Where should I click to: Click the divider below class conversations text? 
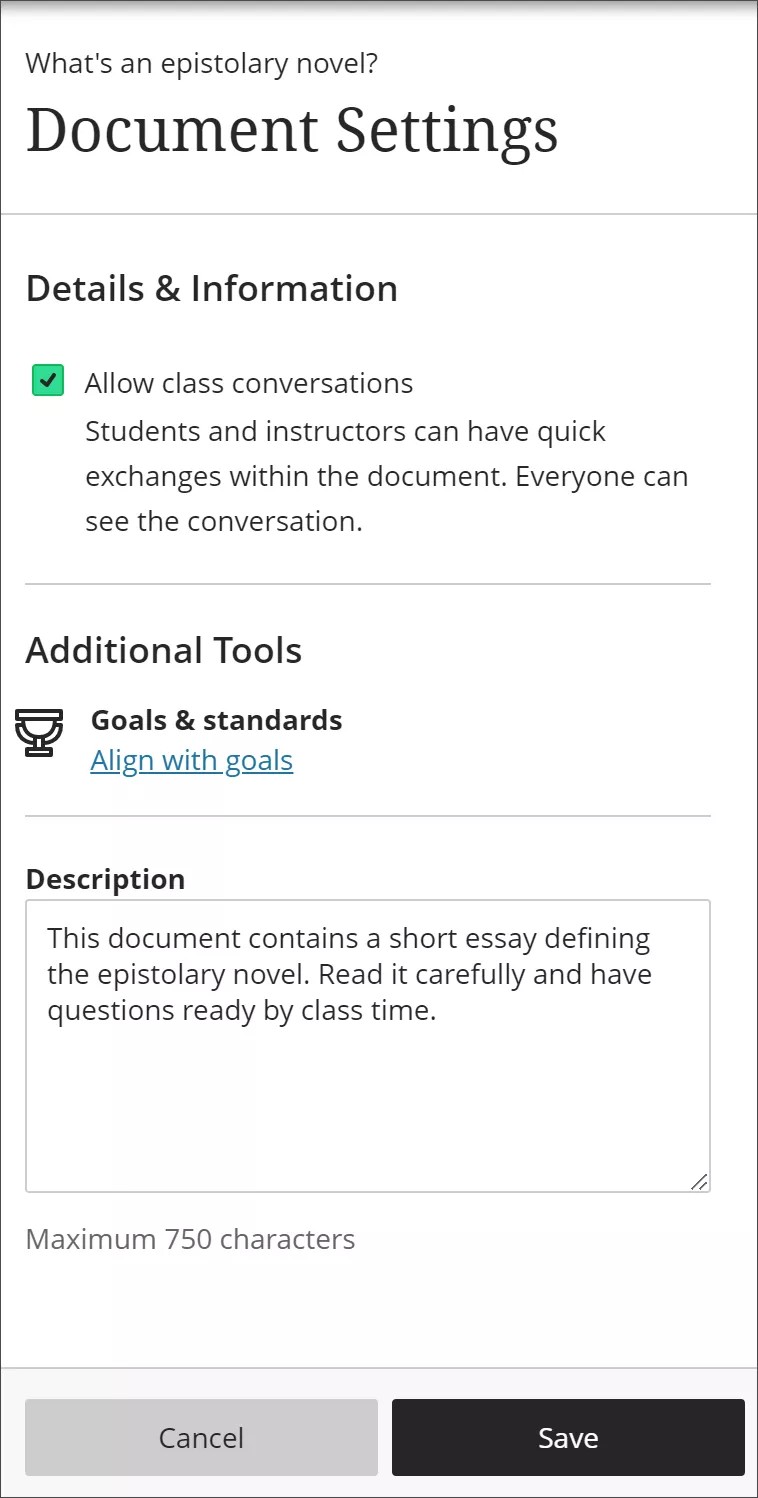[x=367, y=581]
